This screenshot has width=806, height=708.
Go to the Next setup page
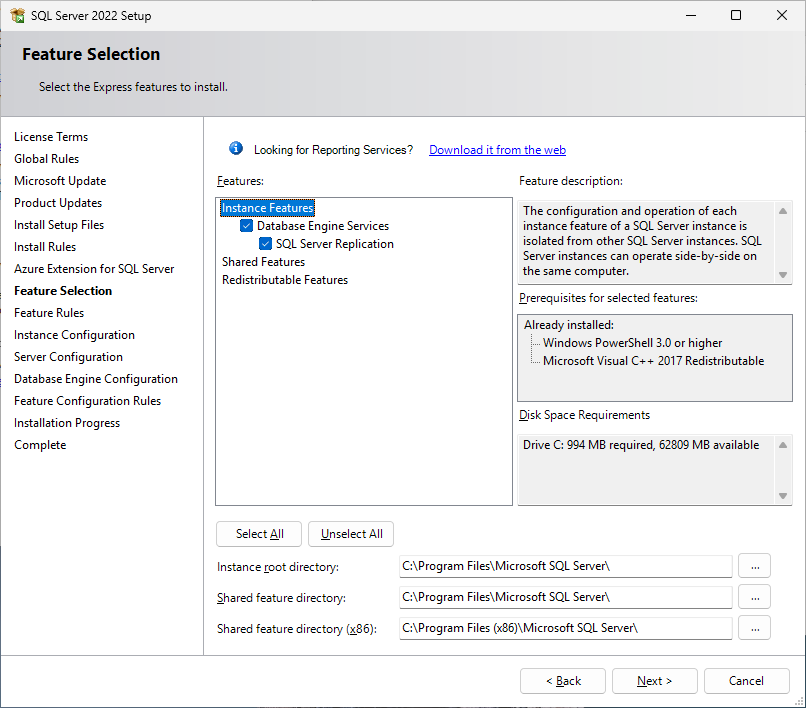[655, 681]
